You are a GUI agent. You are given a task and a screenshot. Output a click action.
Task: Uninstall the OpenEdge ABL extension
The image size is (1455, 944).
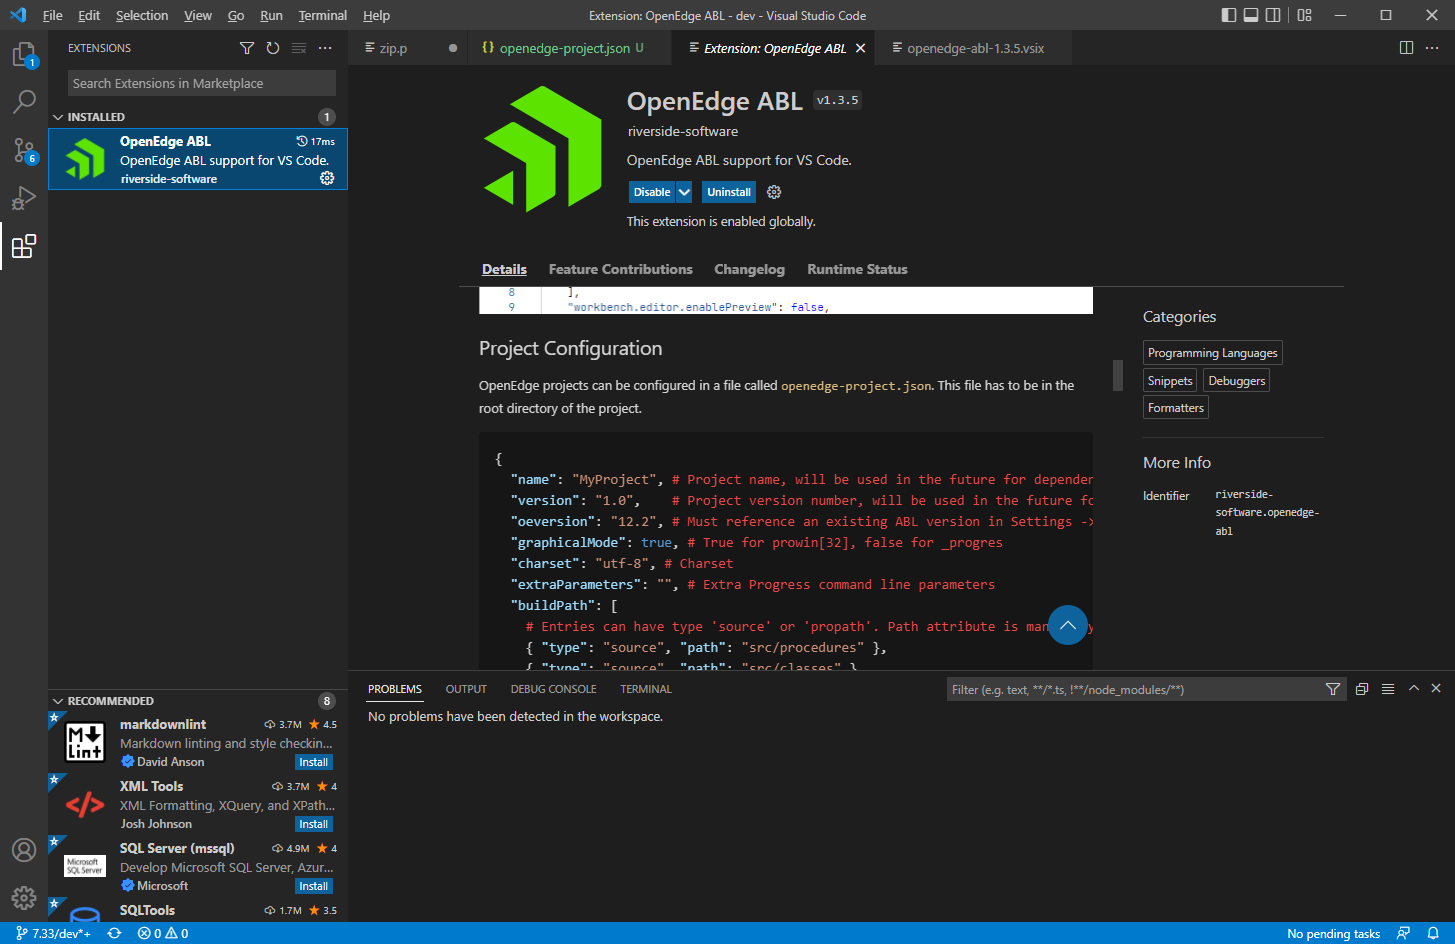tap(728, 191)
